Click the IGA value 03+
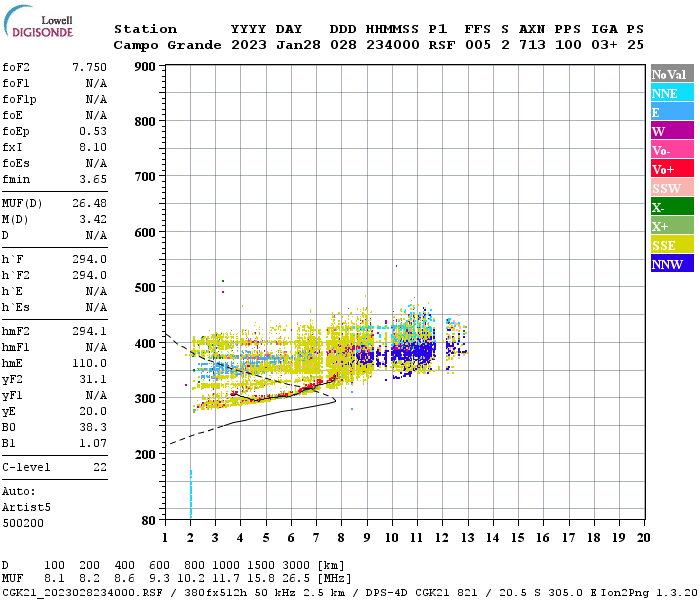 click(x=604, y=45)
